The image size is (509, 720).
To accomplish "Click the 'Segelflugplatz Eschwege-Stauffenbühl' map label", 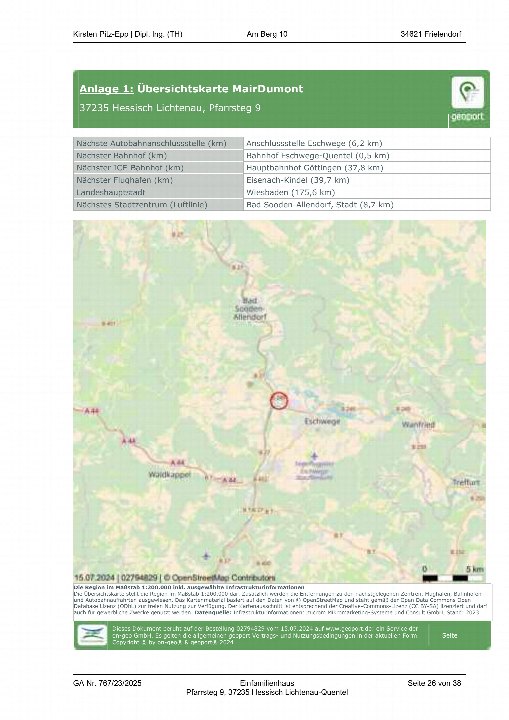I will [x=314, y=471].
